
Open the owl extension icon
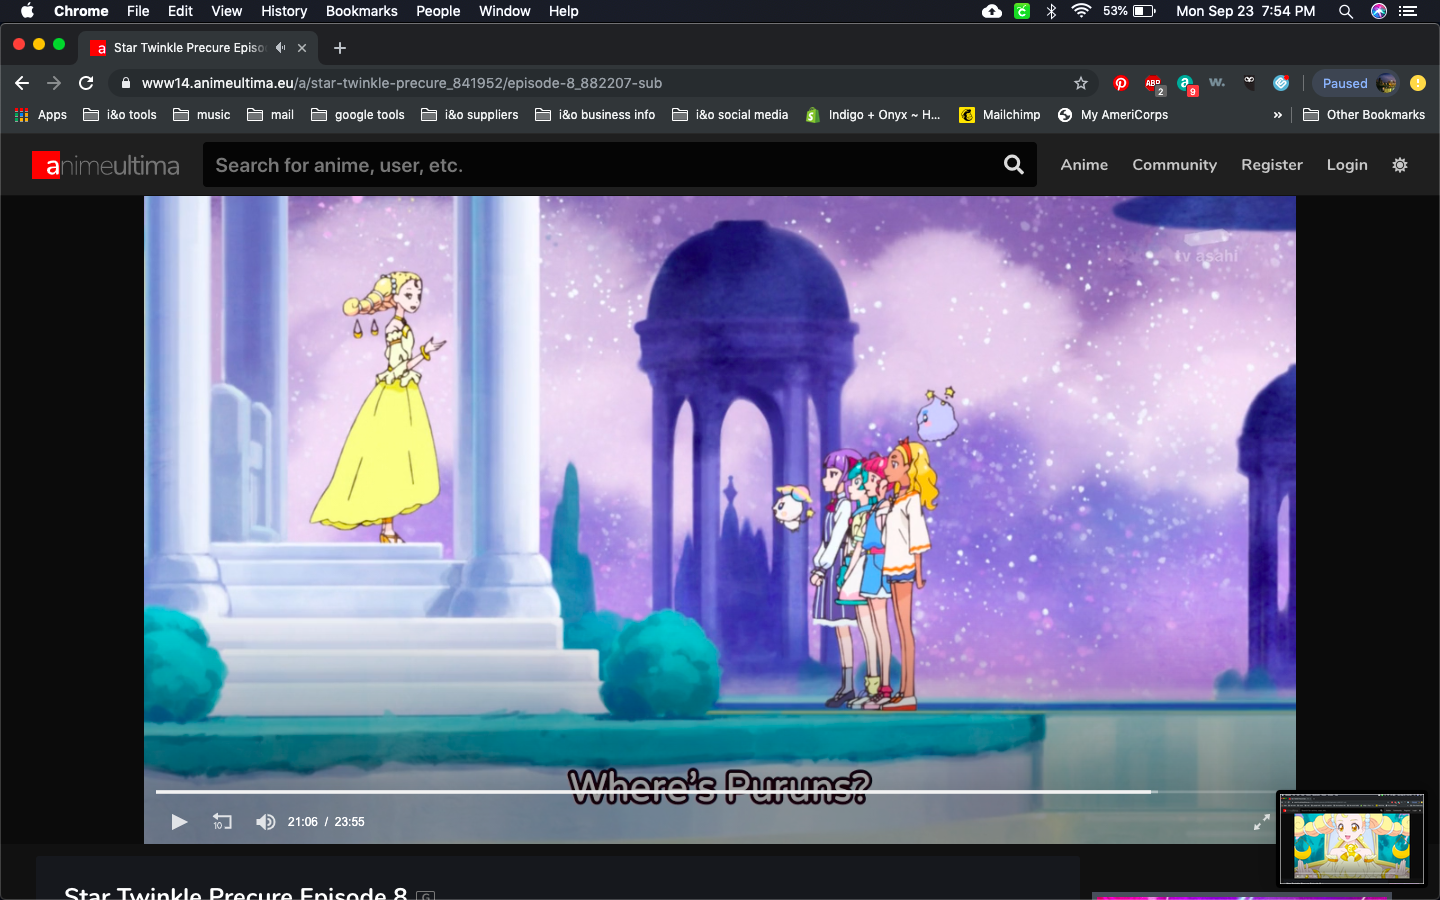(1249, 83)
